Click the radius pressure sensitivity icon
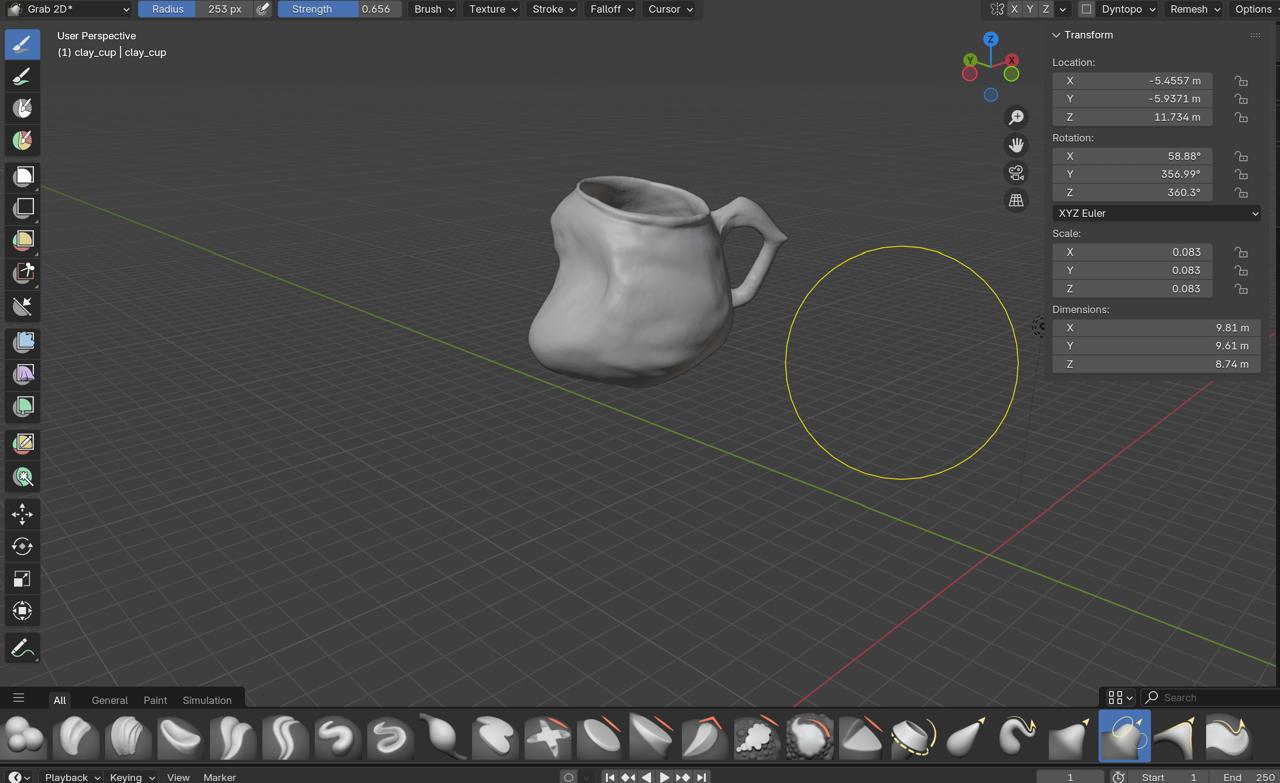Screen dimensions: 1280x783 point(263,9)
